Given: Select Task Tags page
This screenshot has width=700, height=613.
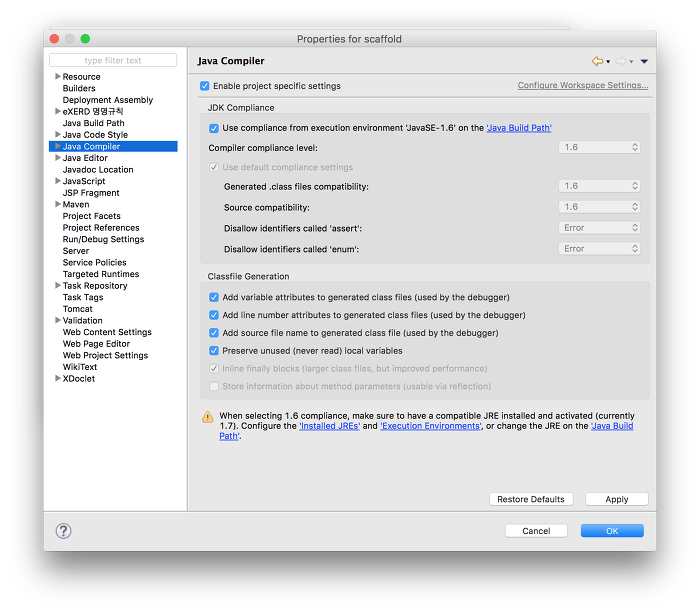Looking at the screenshot, I should 83,297.
